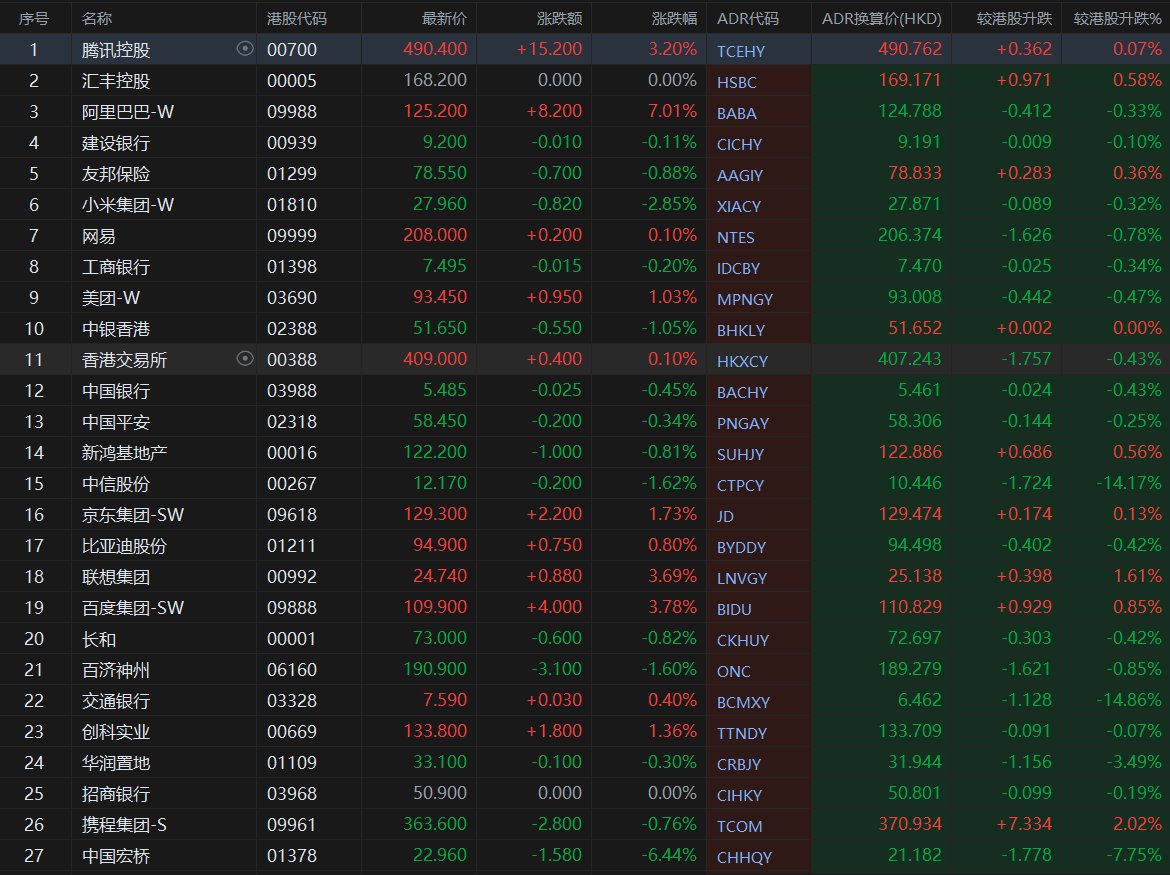Click stock code 03690
Image resolution: width=1170 pixels, height=875 pixels.
coord(292,297)
